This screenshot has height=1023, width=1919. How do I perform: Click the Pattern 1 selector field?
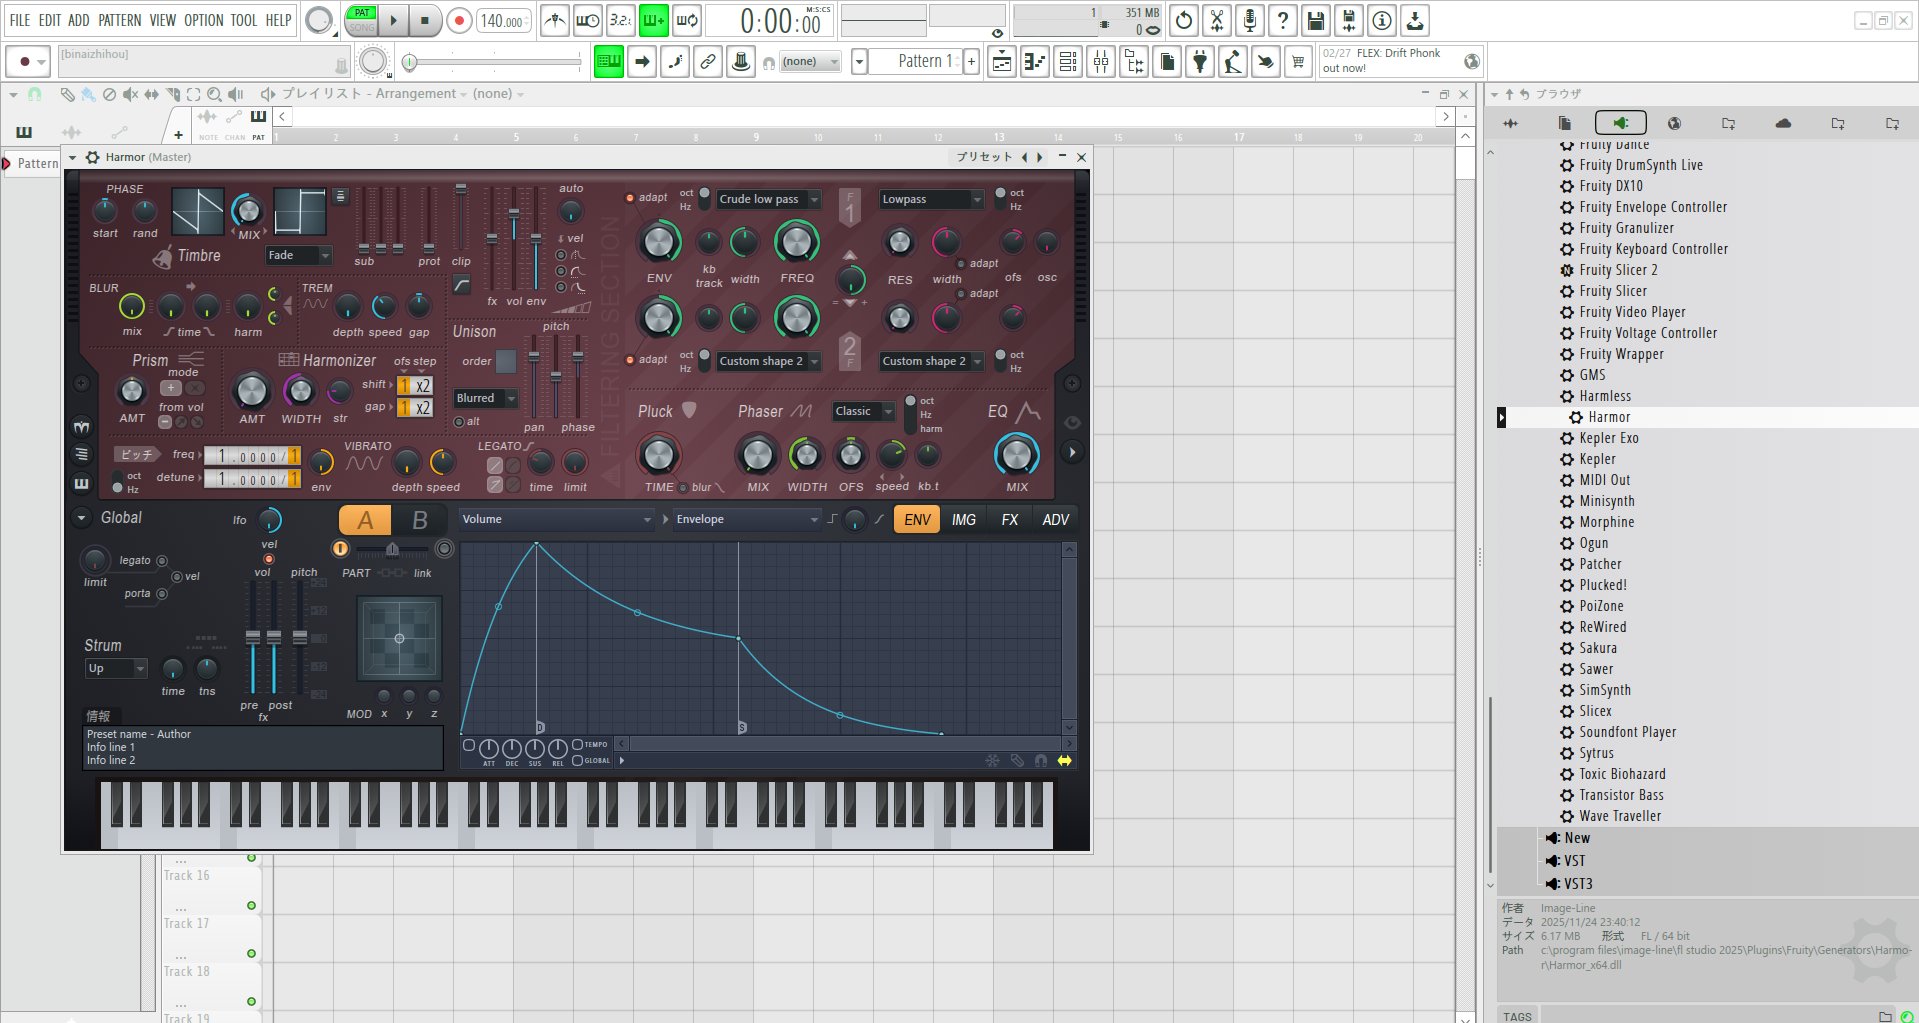click(915, 62)
